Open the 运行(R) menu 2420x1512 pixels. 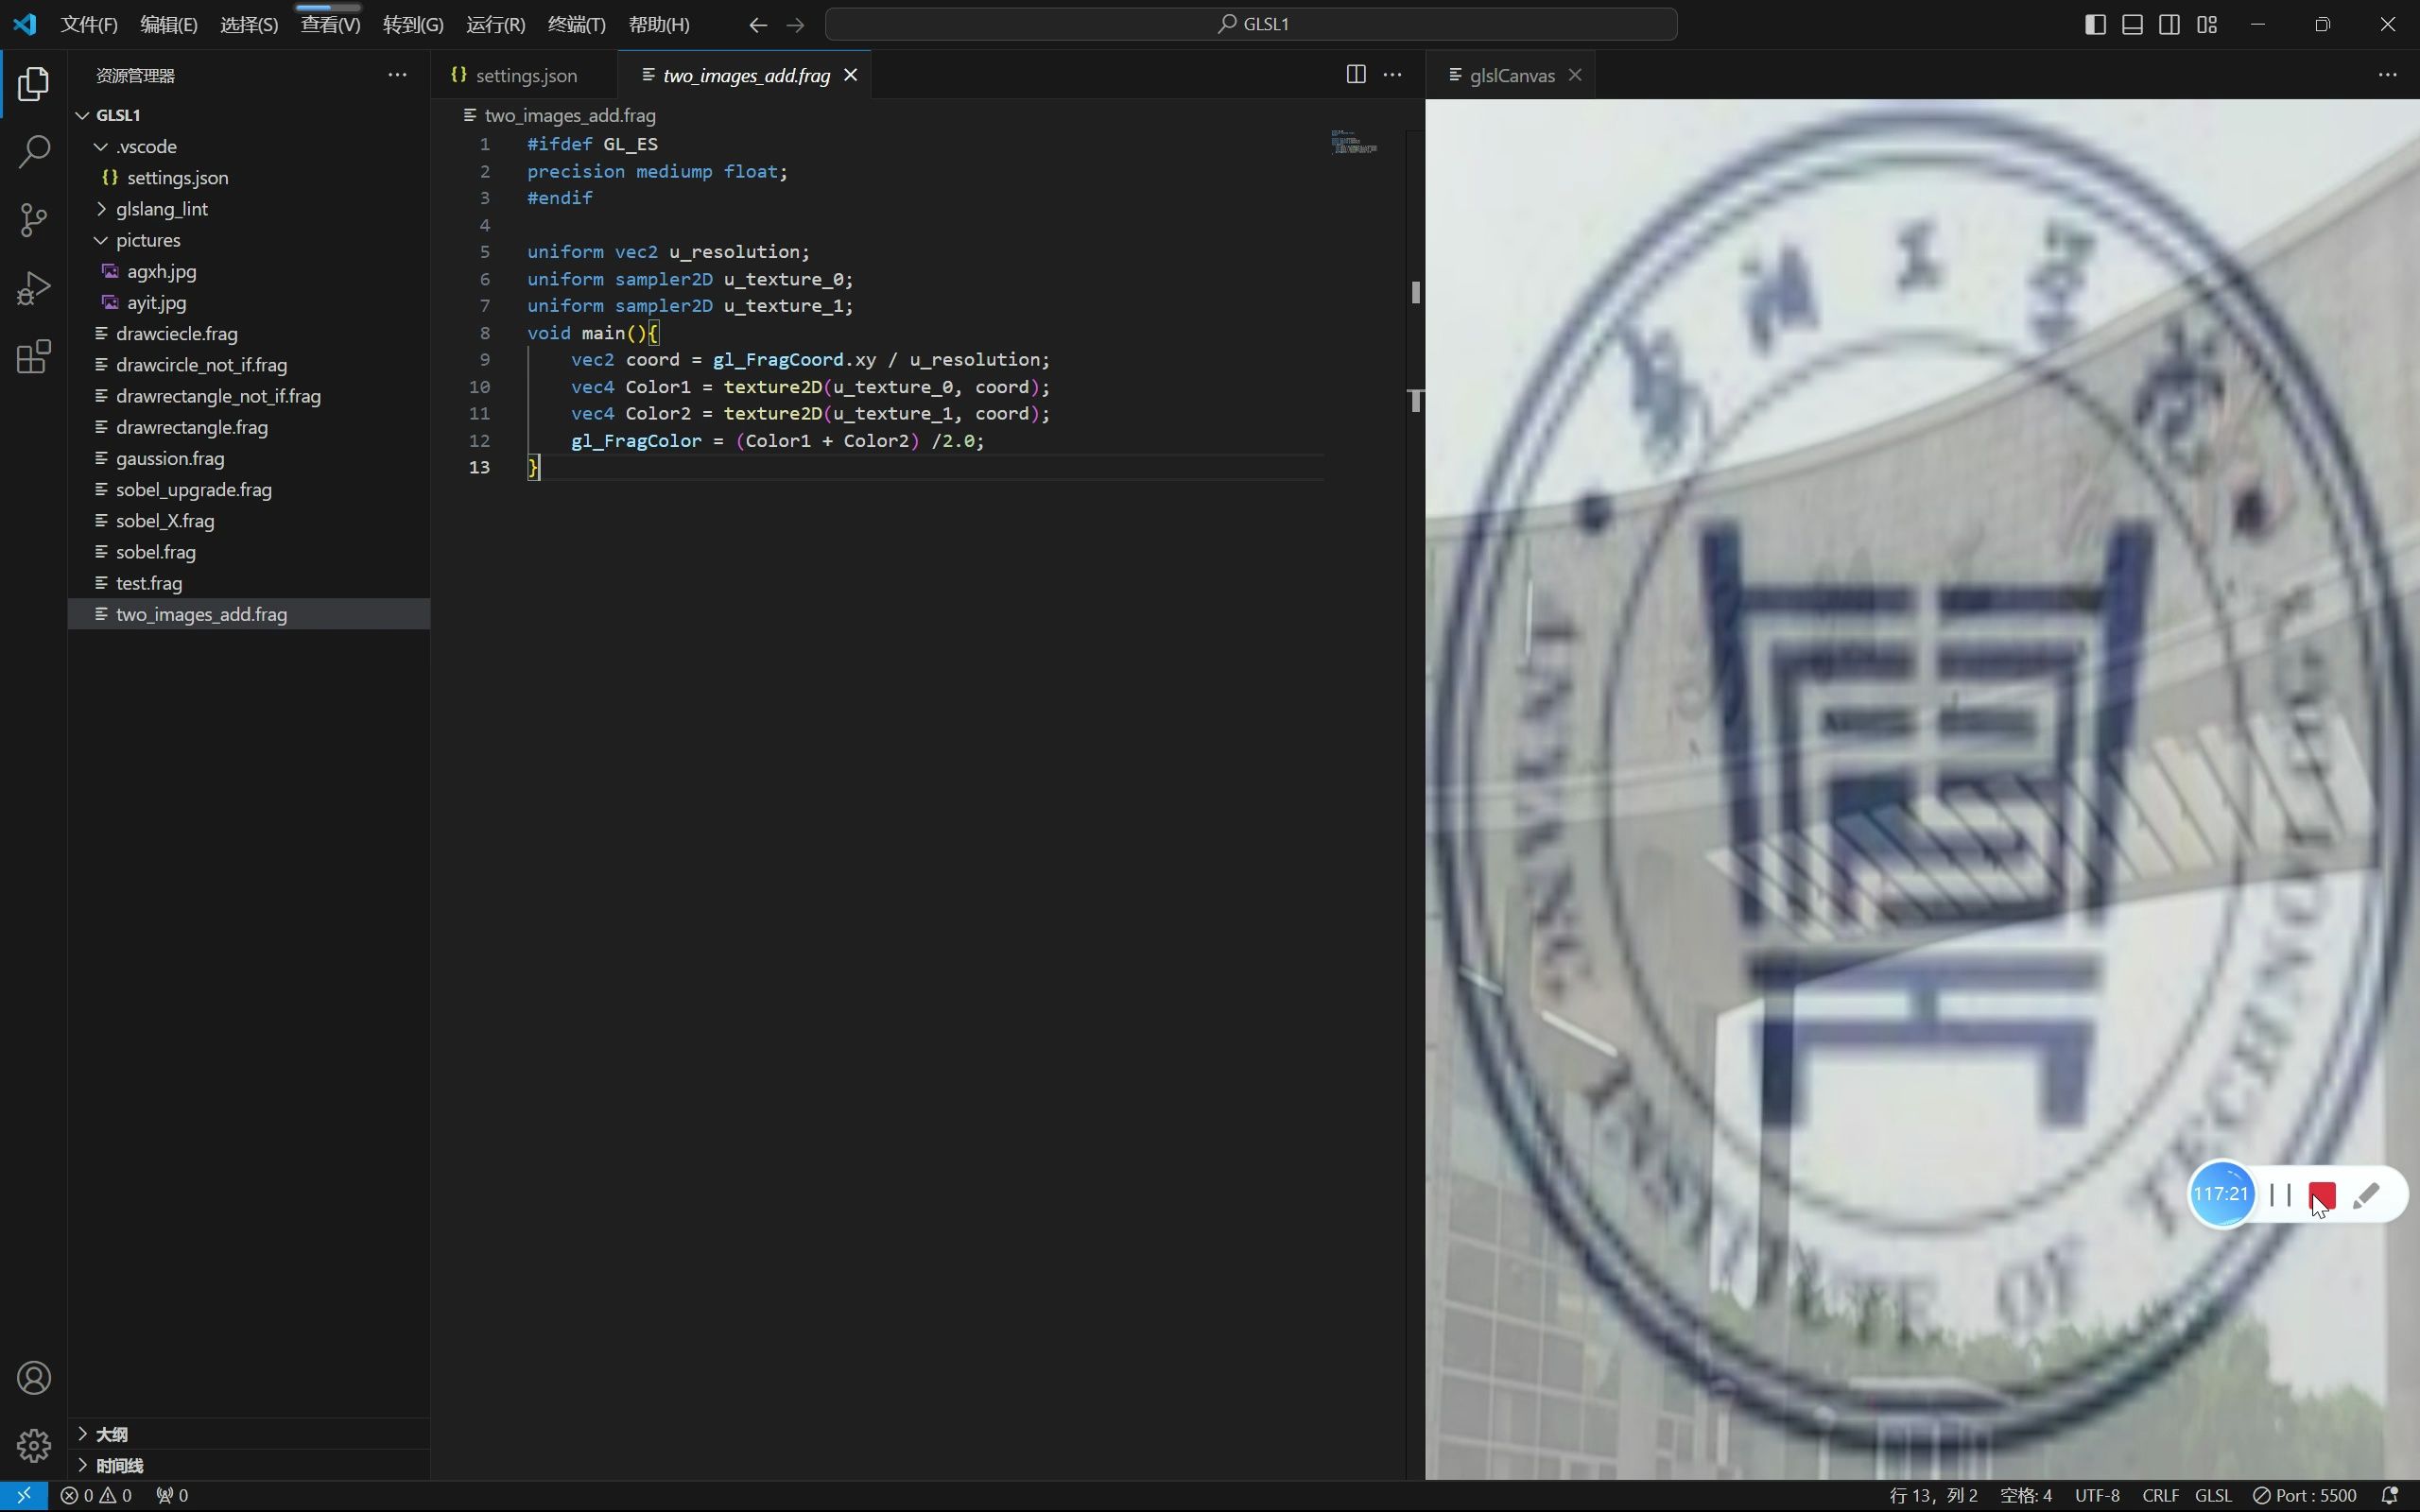pyautogui.click(x=496, y=25)
